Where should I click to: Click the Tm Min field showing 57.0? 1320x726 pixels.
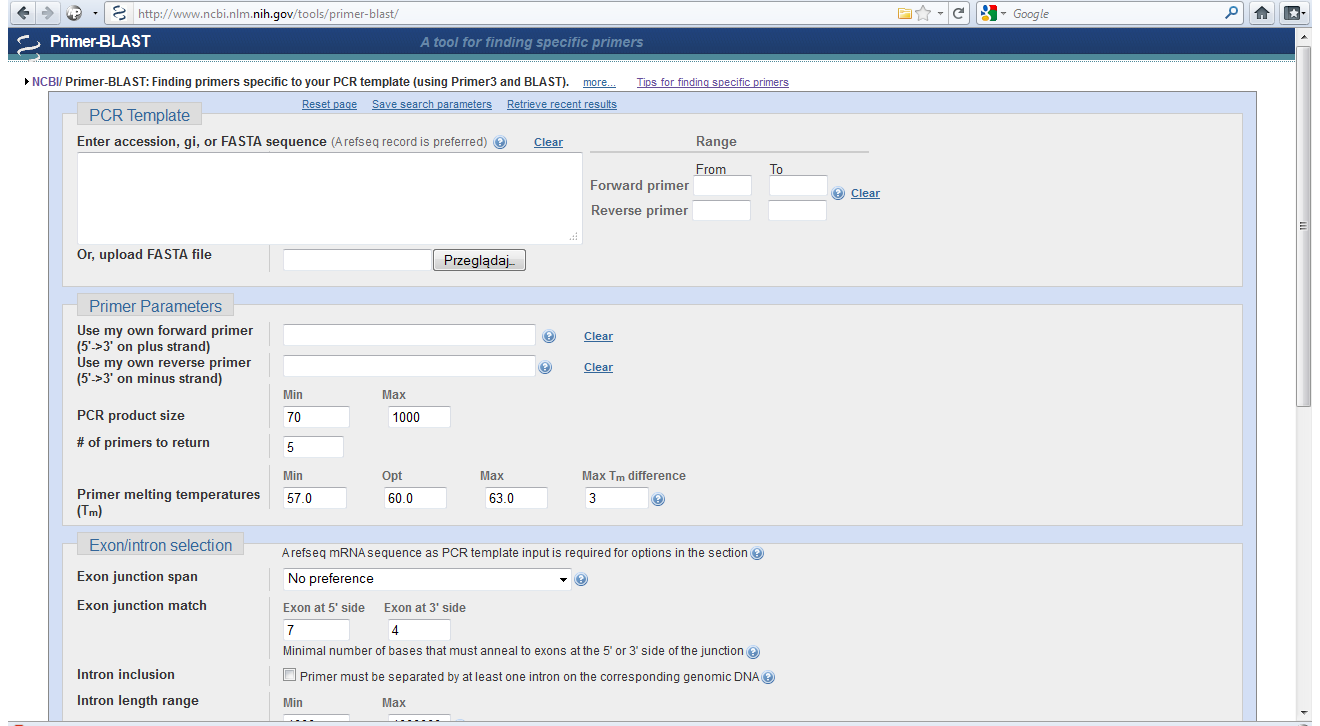click(315, 498)
